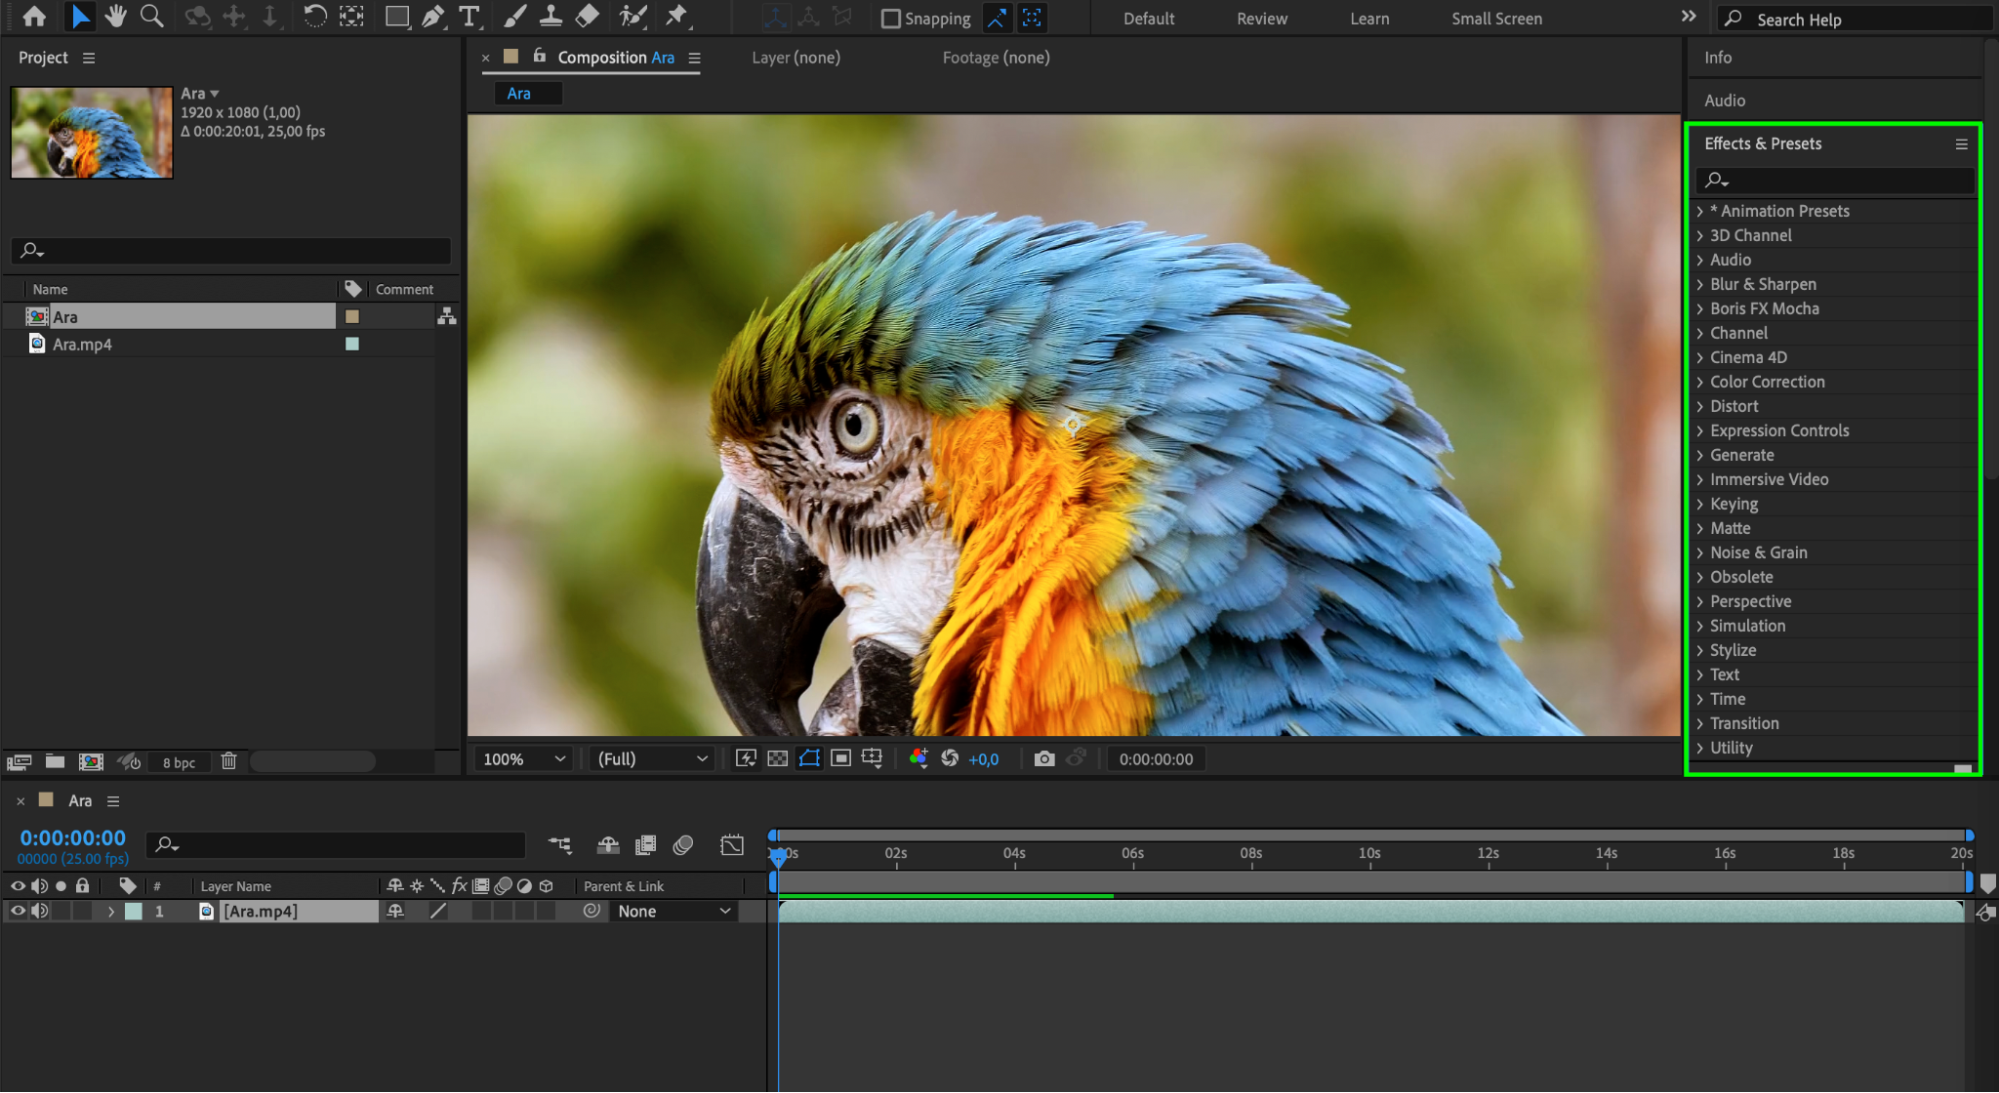Click the Ara.mp4 layer label color swatch
The height and width of the screenshot is (1093, 1999).
pos(133,911)
